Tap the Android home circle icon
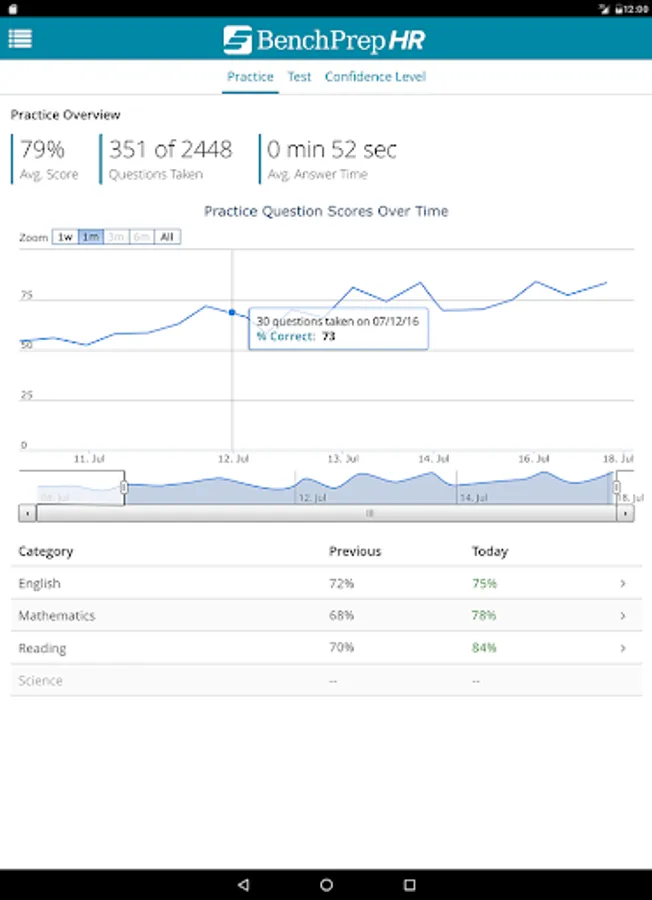 coord(326,885)
